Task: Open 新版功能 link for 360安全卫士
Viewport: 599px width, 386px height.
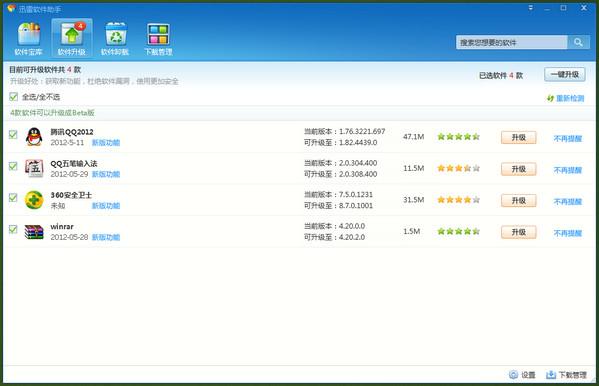Action: (106, 206)
